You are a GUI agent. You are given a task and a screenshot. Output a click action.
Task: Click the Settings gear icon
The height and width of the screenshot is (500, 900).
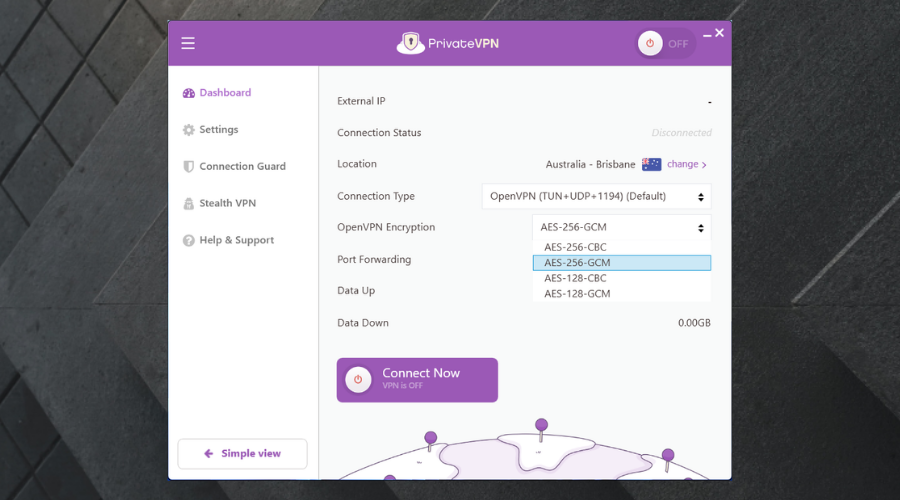pyautogui.click(x=188, y=130)
